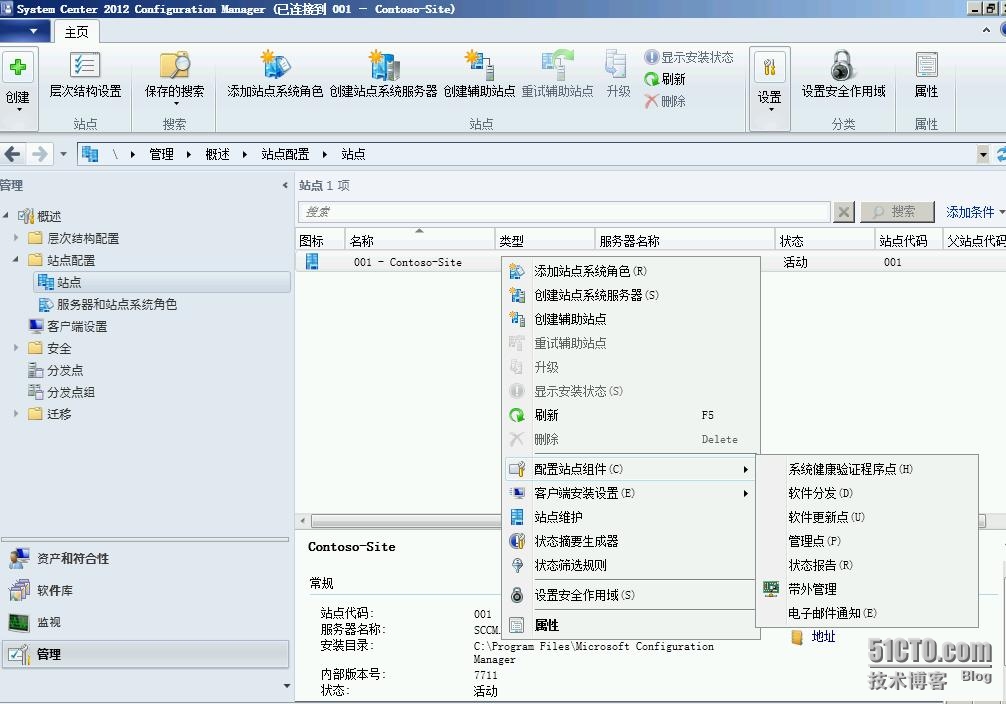The height and width of the screenshot is (704, 1006).
Task: Open 监视 workspace
Action: (145, 622)
